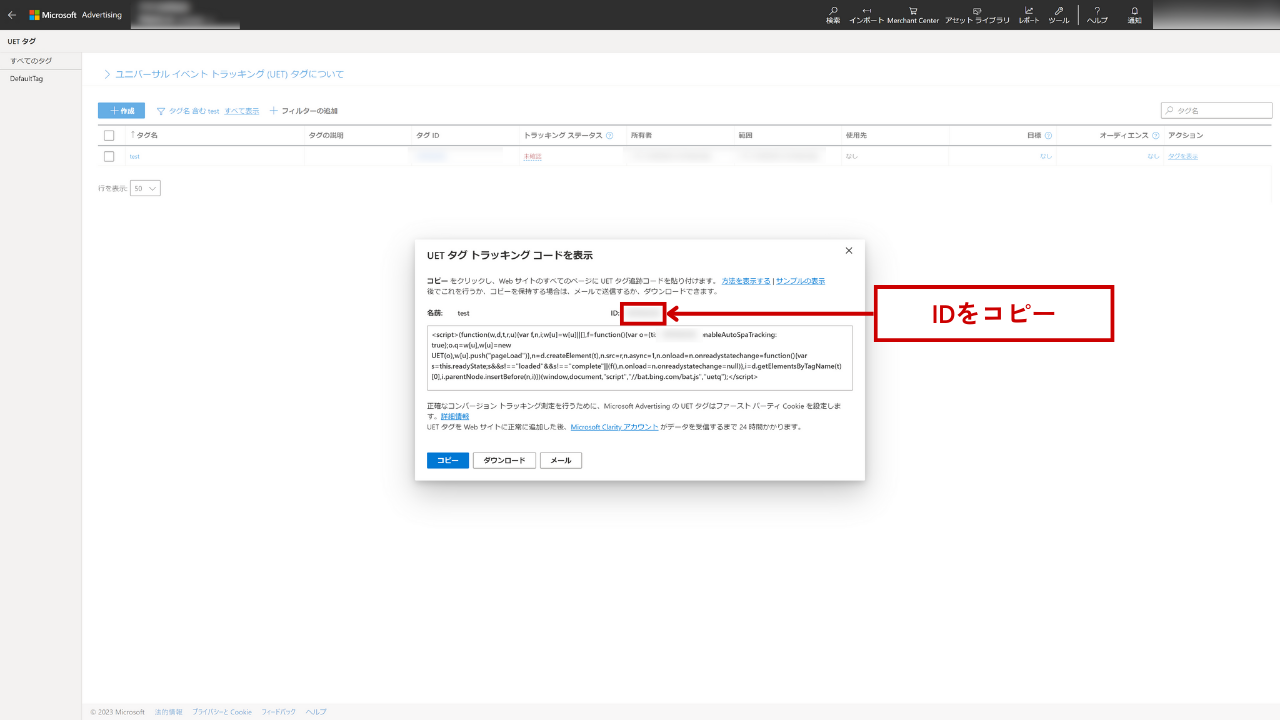Close the UET tag tracking code dialog
Screen dimensions: 1280x720
(849, 251)
